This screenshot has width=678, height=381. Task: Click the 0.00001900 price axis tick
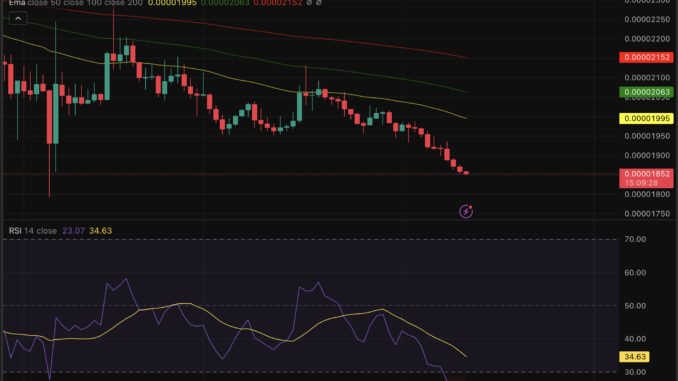pyautogui.click(x=647, y=156)
